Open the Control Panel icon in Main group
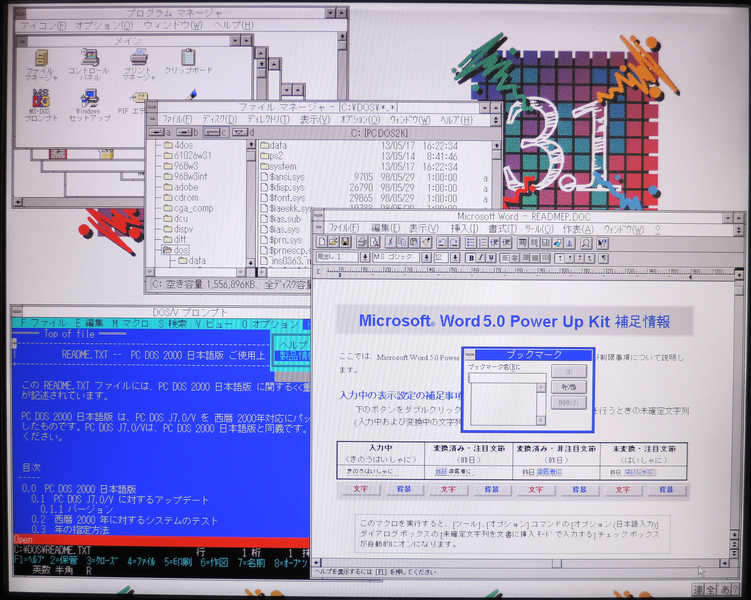751x600 pixels. [x=90, y=64]
